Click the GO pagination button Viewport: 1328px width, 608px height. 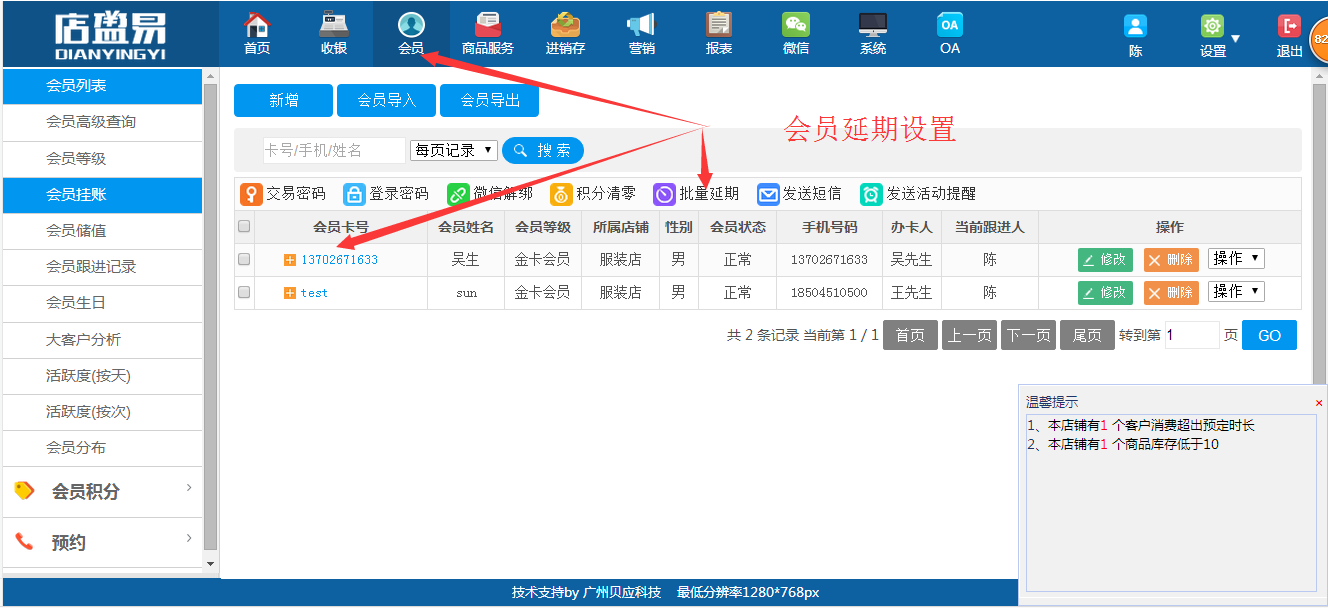pyautogui.click(x=1269, y=335)
